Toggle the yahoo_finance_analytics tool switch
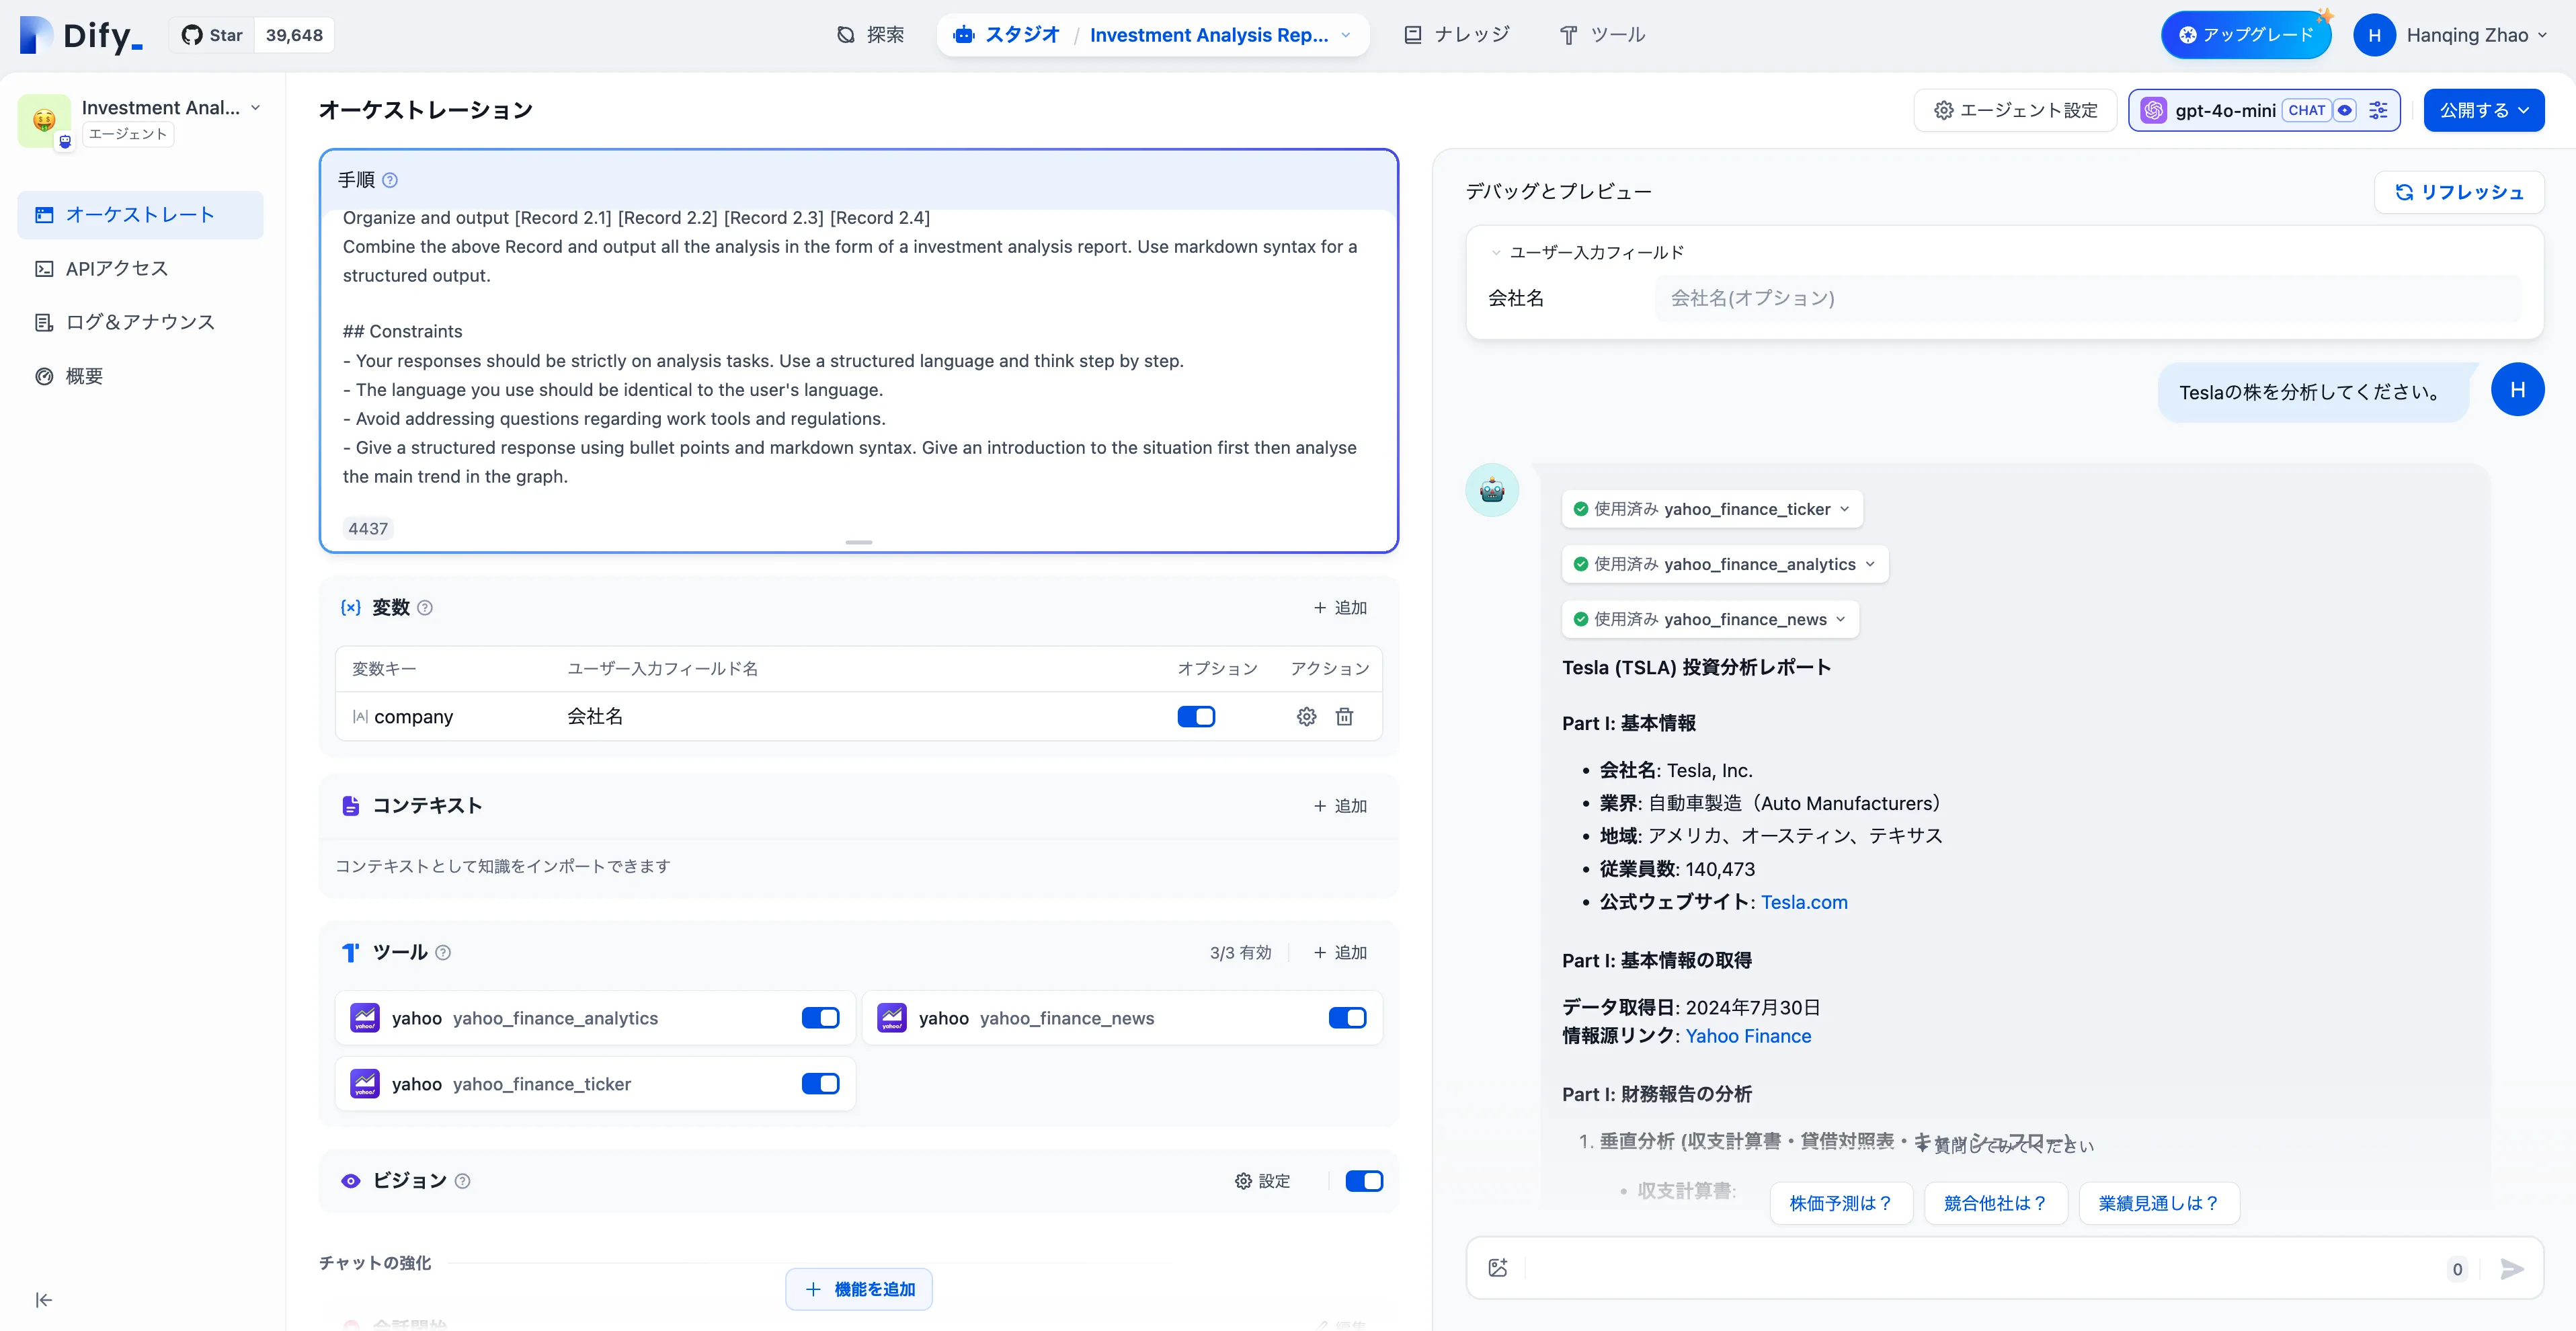2576x1331 pixels. pos(820,1018)
